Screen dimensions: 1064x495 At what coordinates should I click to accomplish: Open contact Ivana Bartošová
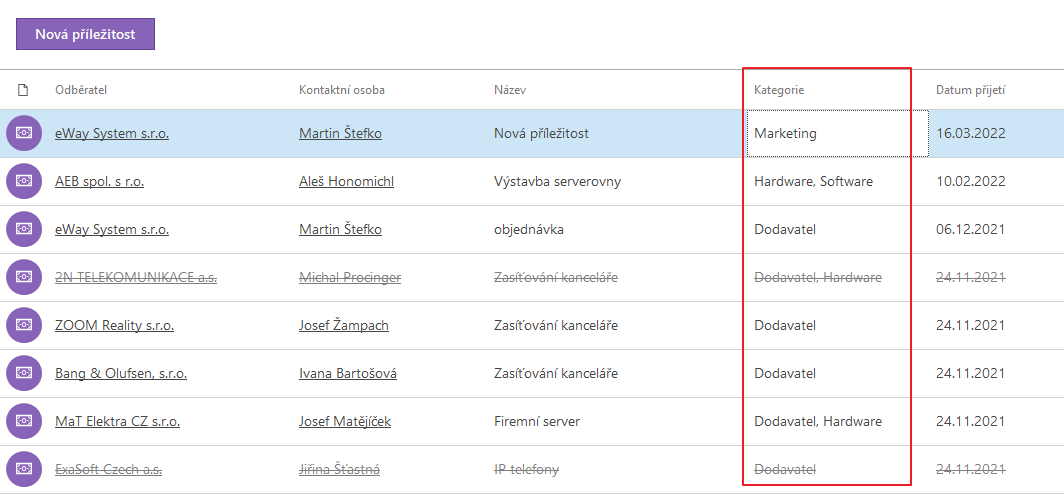point(347,373)
